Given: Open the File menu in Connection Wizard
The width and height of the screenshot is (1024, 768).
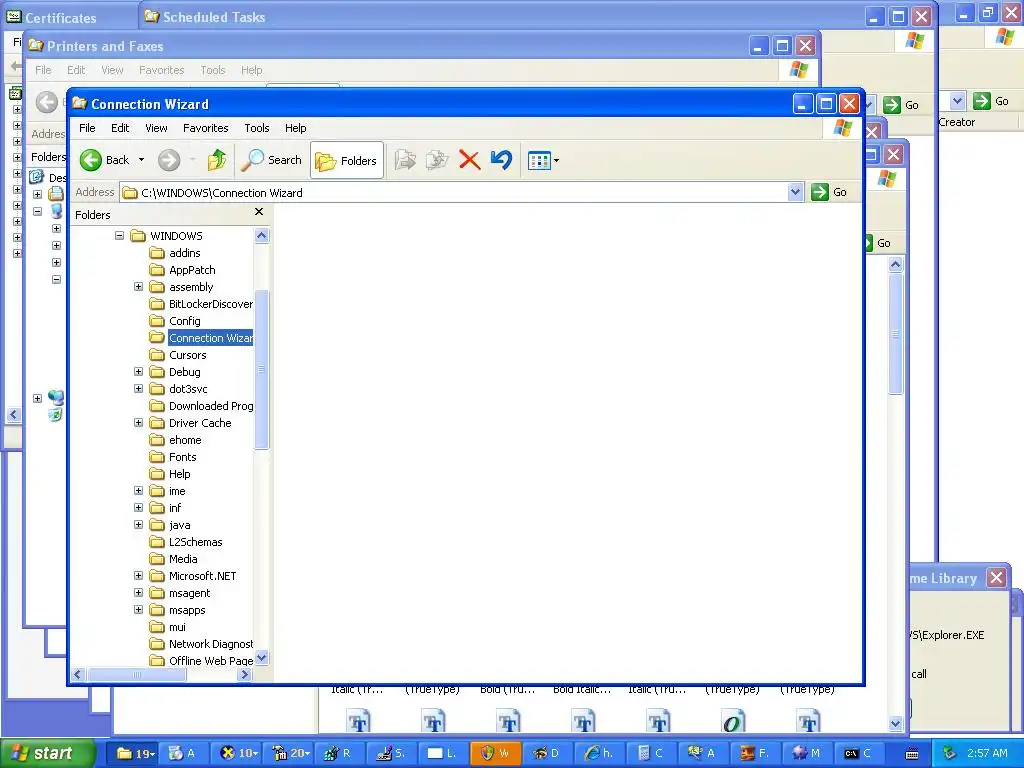Looking at the screenshot, I should coord(87,128).
